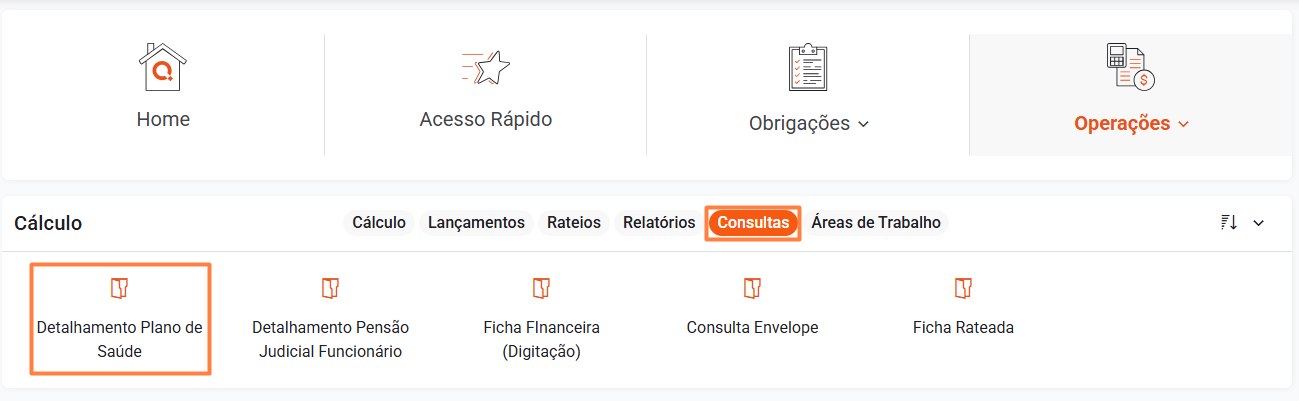The image size is (1299, 401).
Task: Click the Home house icon
Action: point(163,68)
